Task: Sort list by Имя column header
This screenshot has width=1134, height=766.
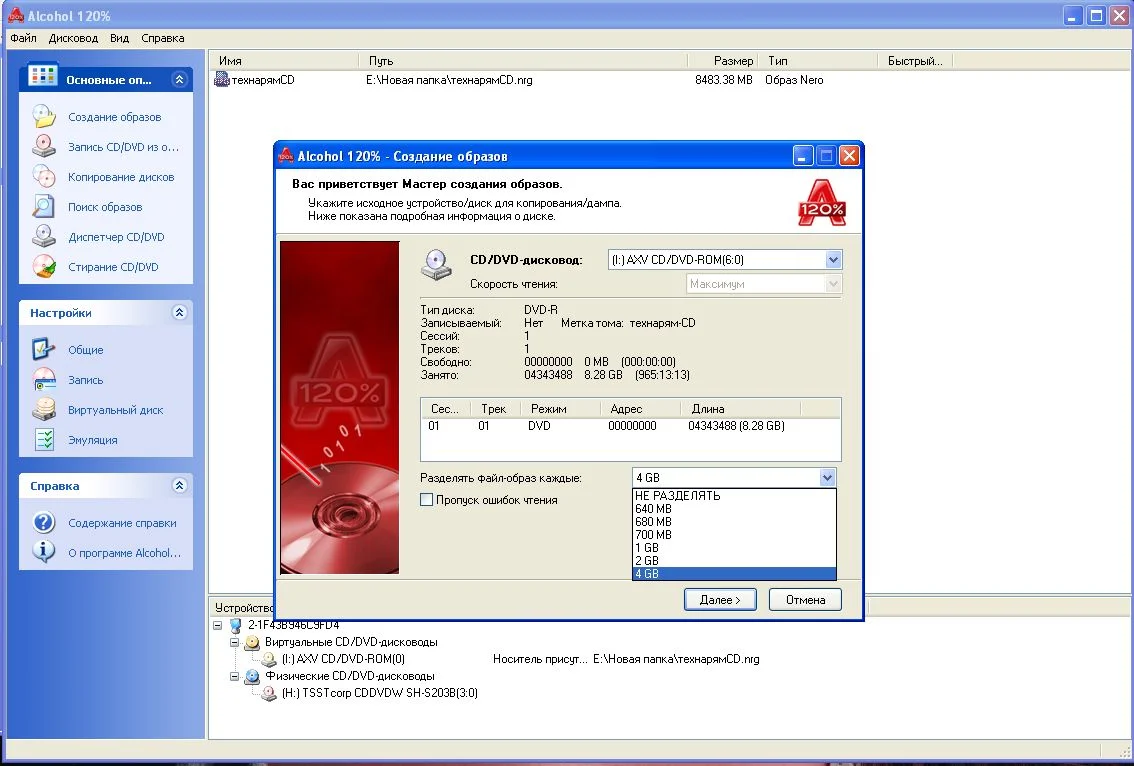Action: pyautogui.click(x=284, y=61)
